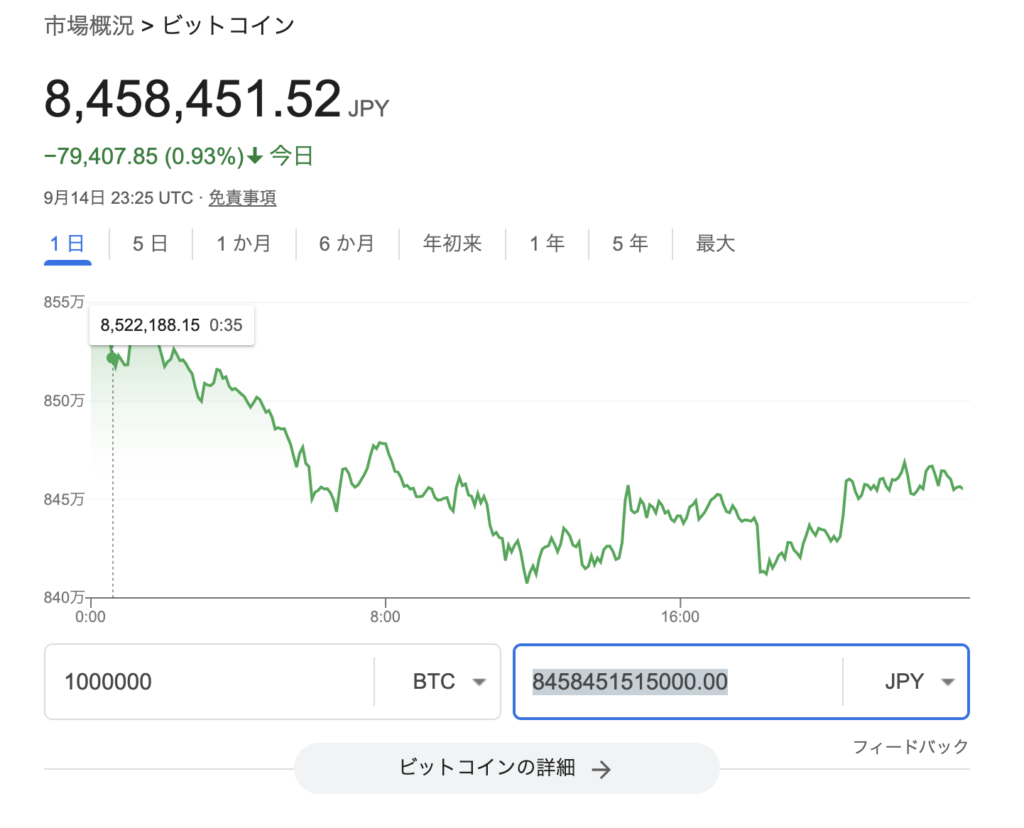Click the フィードバック link

(x=910, y=746)
